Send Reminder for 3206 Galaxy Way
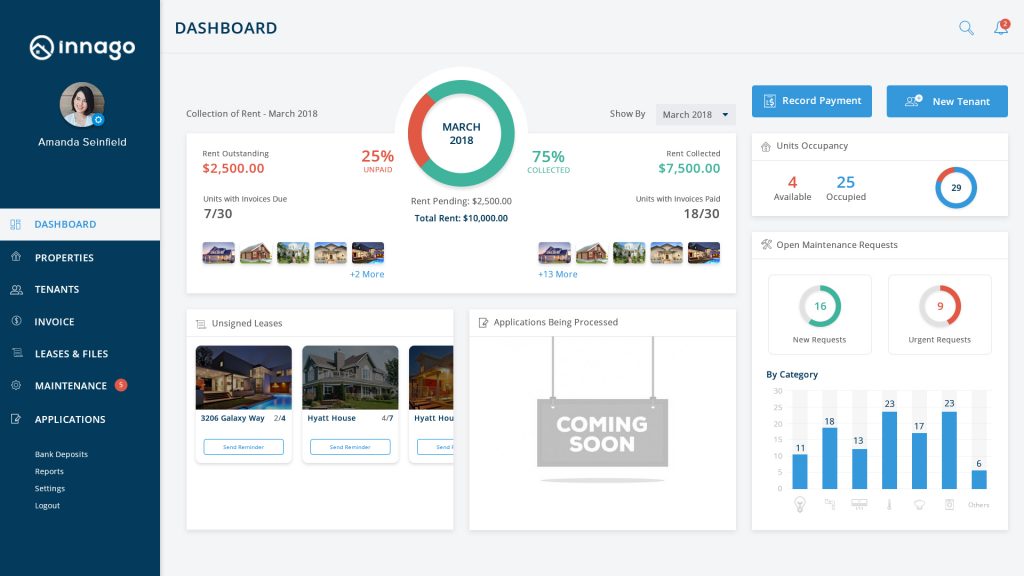This screenshot has width=1024, height=576. [243, 447]
